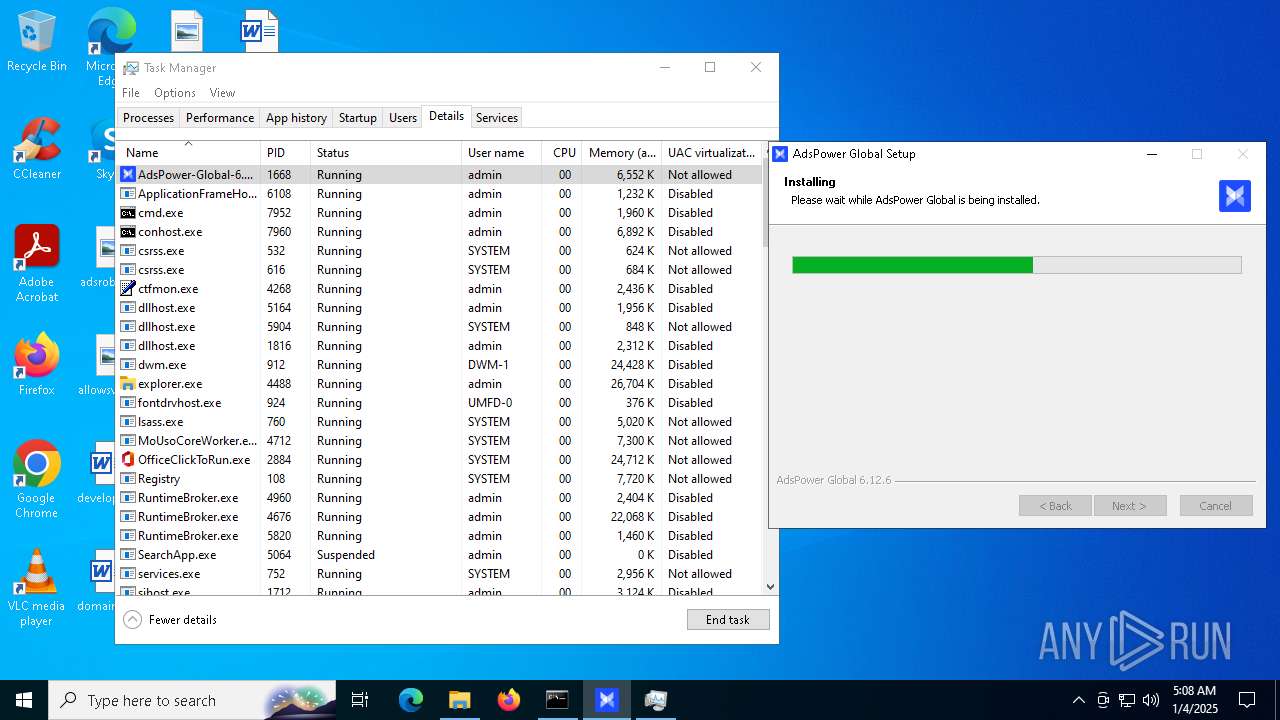Launch Firefox desktop shortcut

click(37, 365)
